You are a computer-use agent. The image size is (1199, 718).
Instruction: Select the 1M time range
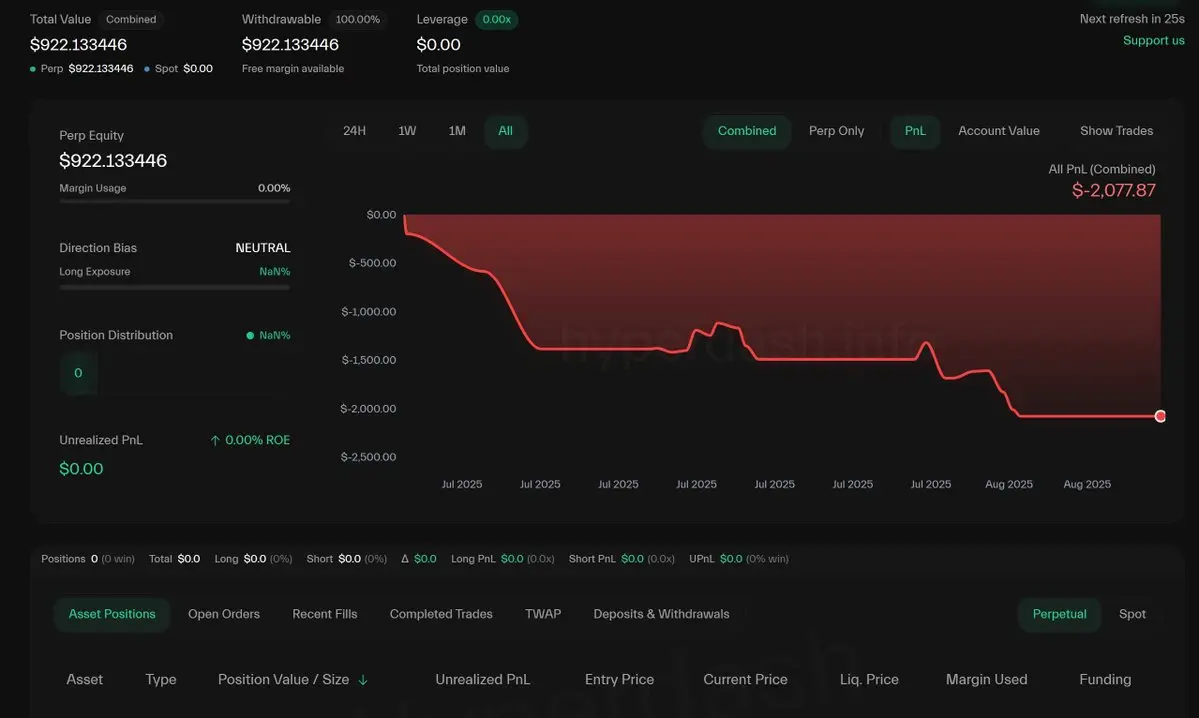pyautogui.click(x=457, y=131)
